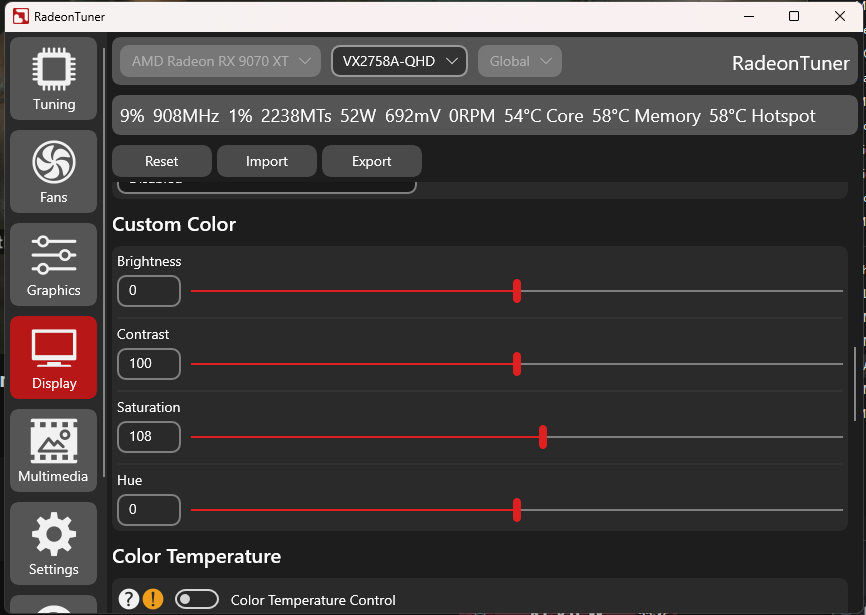
Task: Click the 54°C Core status reading
Action: [x=543, y=116]
